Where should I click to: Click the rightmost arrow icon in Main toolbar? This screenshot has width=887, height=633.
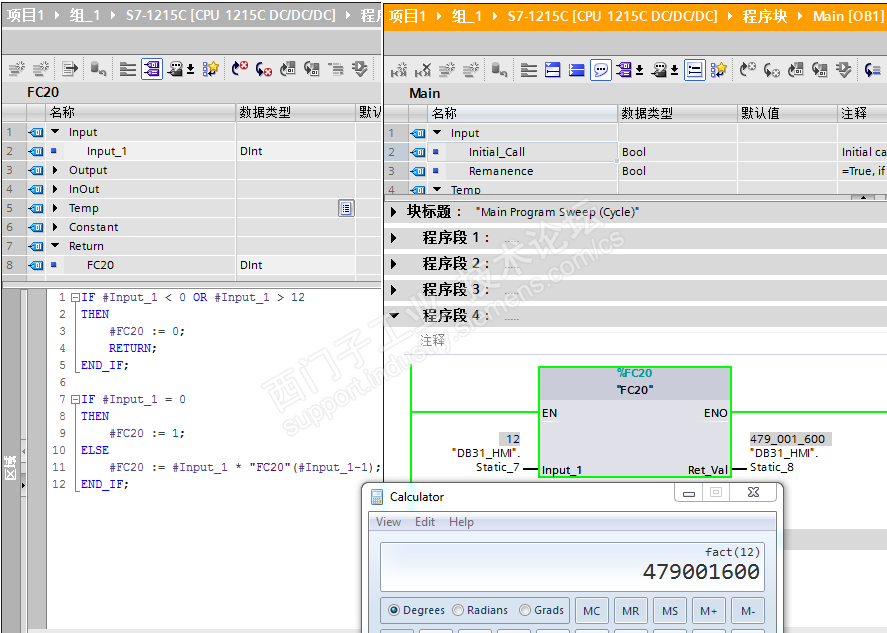tap(873, 70)
